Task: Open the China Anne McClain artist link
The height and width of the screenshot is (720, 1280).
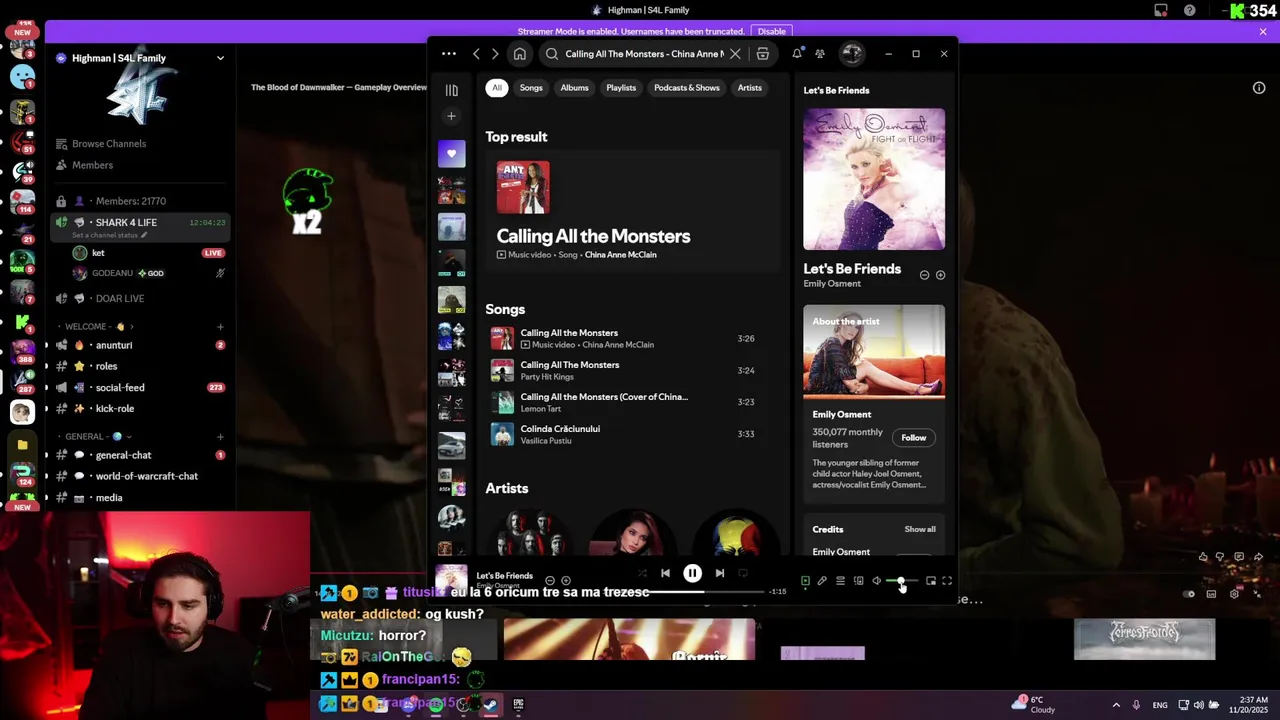Action: point(621,255)
